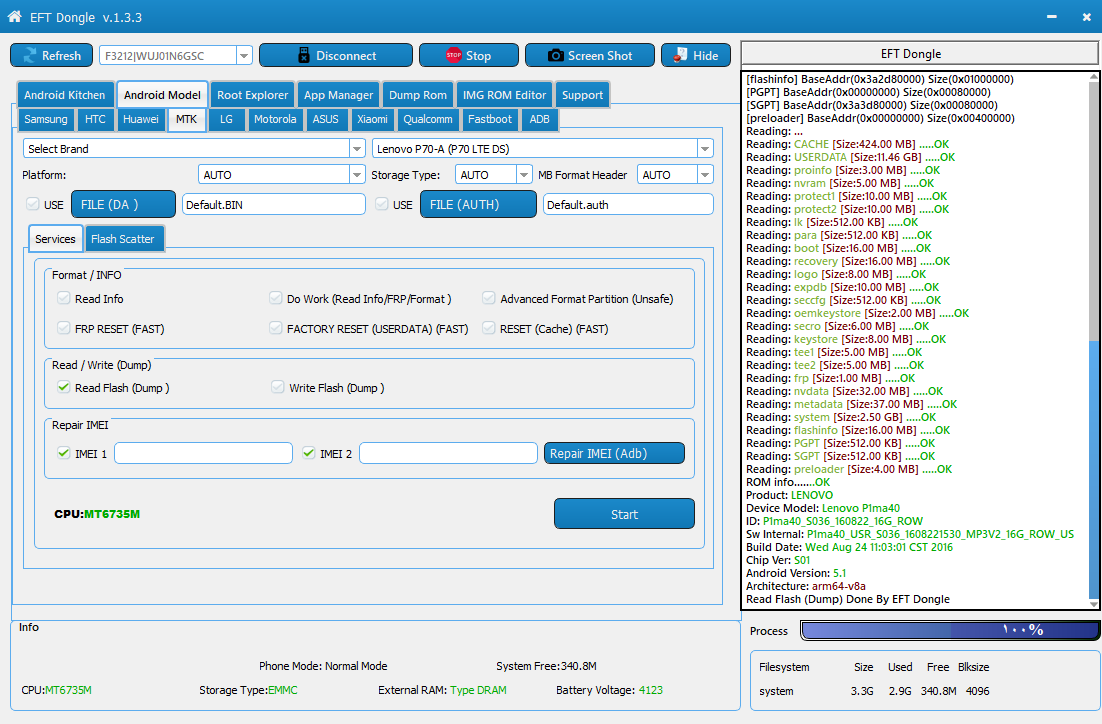The width and height of the screenshot is (1102, 724).
Task: Minimize the EFT Dongle window
Action: (x=1051, y=17)
